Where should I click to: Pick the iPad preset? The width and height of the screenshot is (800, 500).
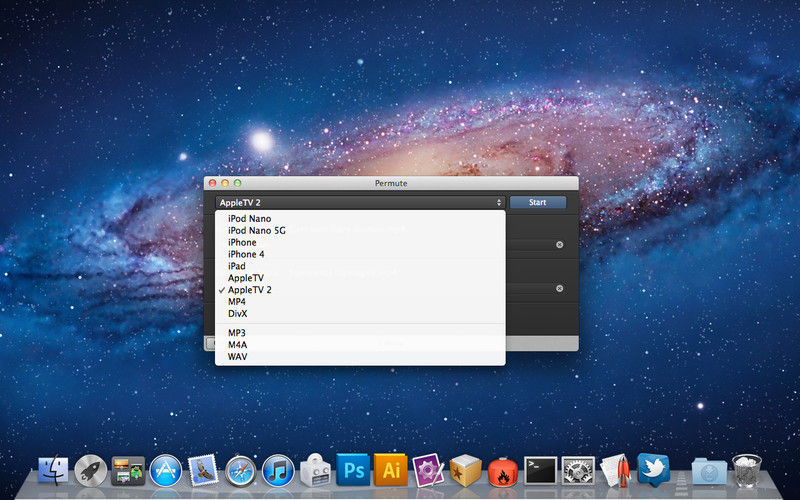point(360,266)
